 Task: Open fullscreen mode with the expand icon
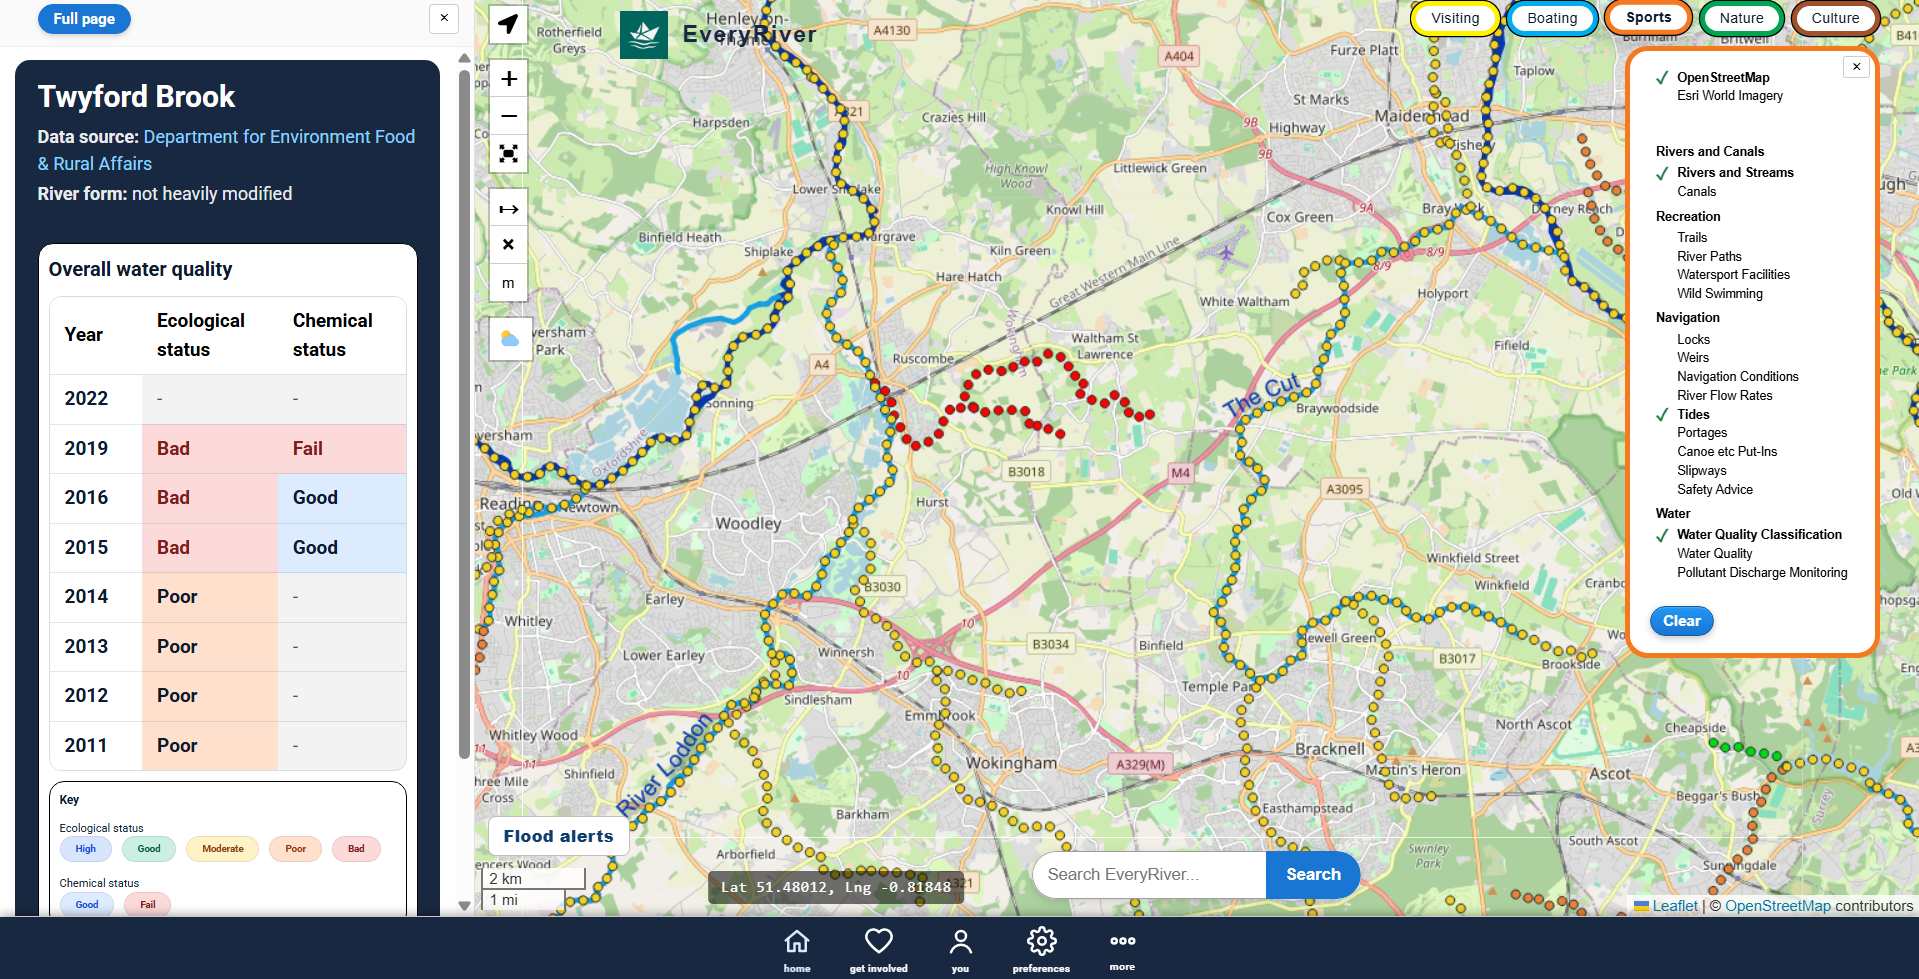pyautogui.click(x=508, y=154)
